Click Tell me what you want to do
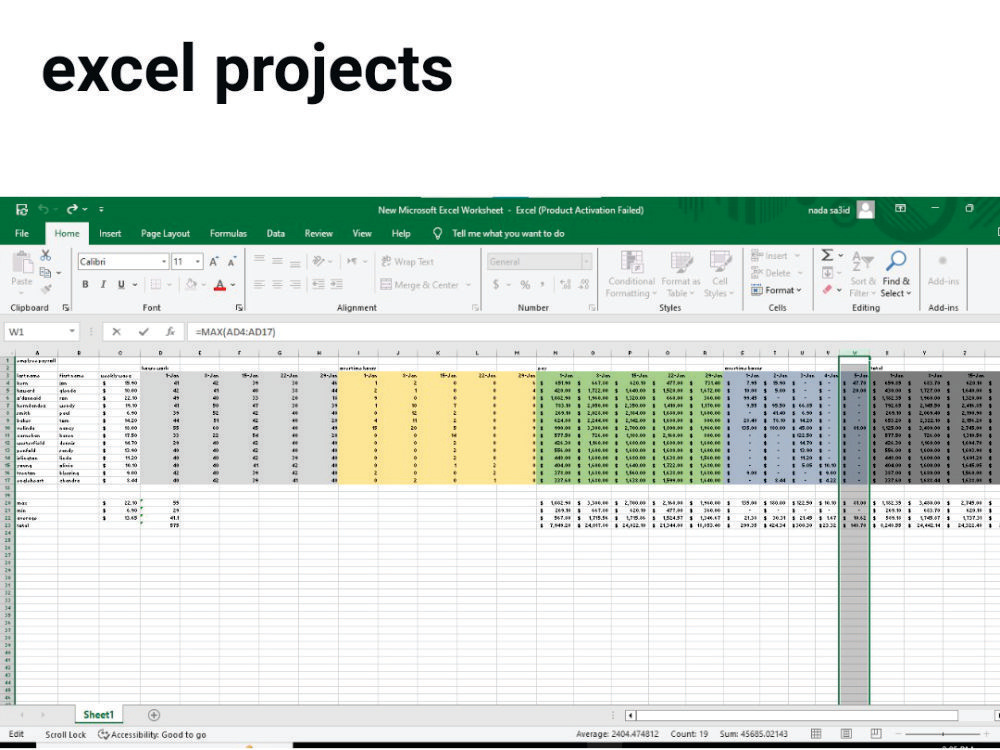The image size is (1000, 750). point(508,233)
